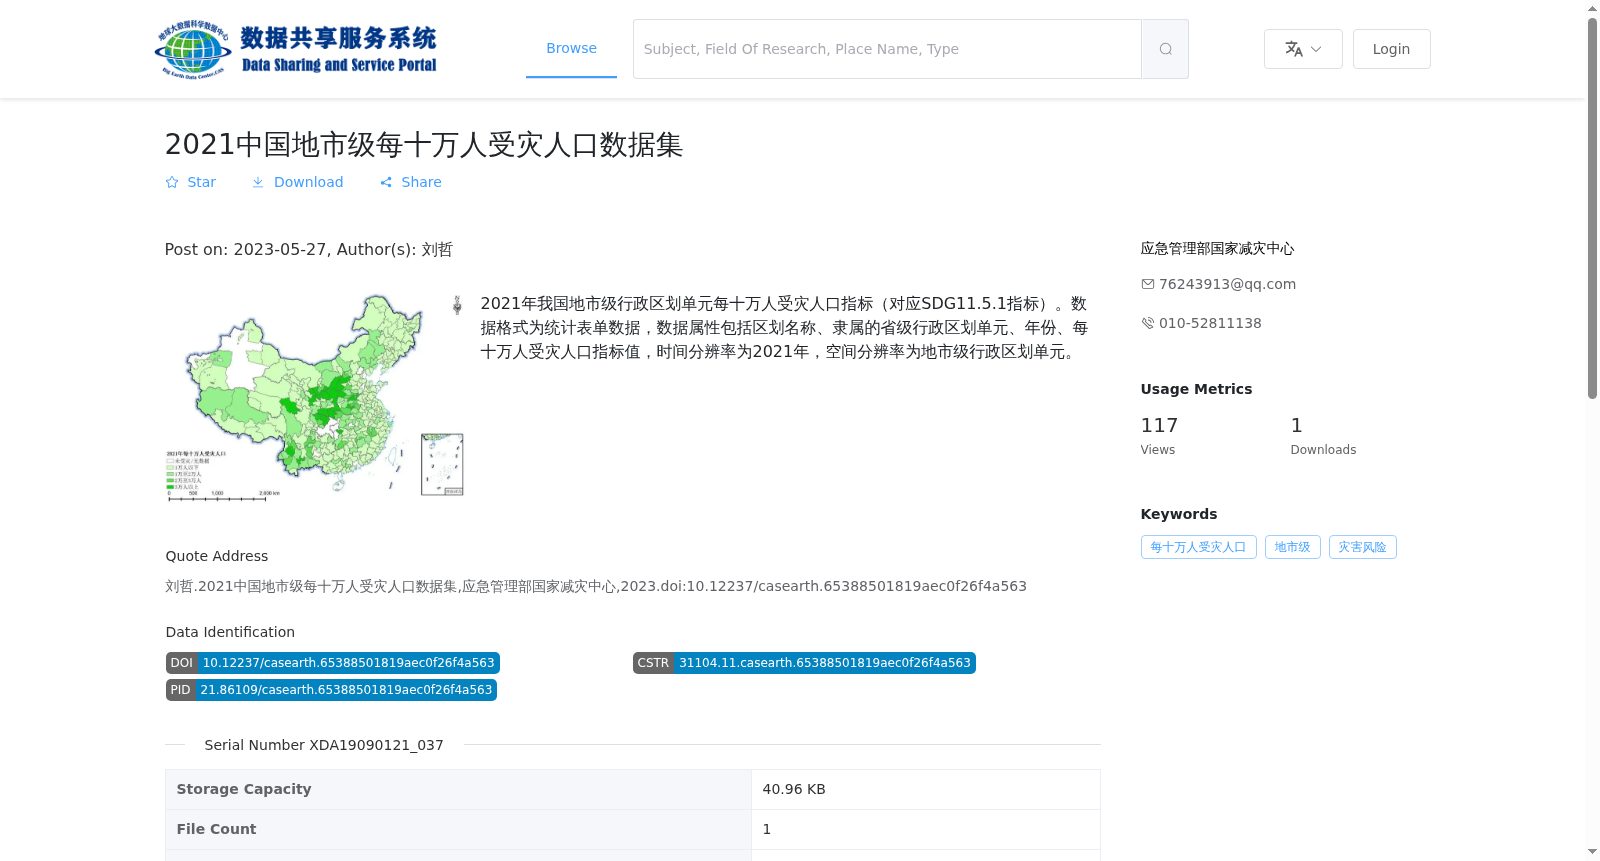
Task: Open the language translation dropdown
Action: coord(1303,49)
